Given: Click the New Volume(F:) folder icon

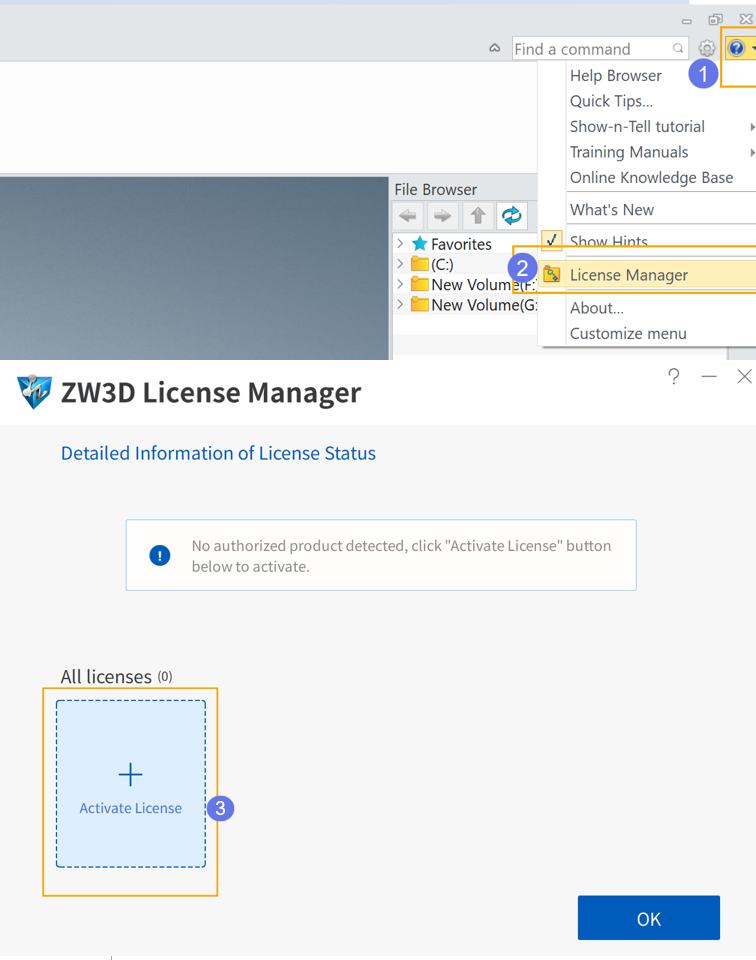Looking at the screenshot, I should pyautogui.click(x=419, y=284).
